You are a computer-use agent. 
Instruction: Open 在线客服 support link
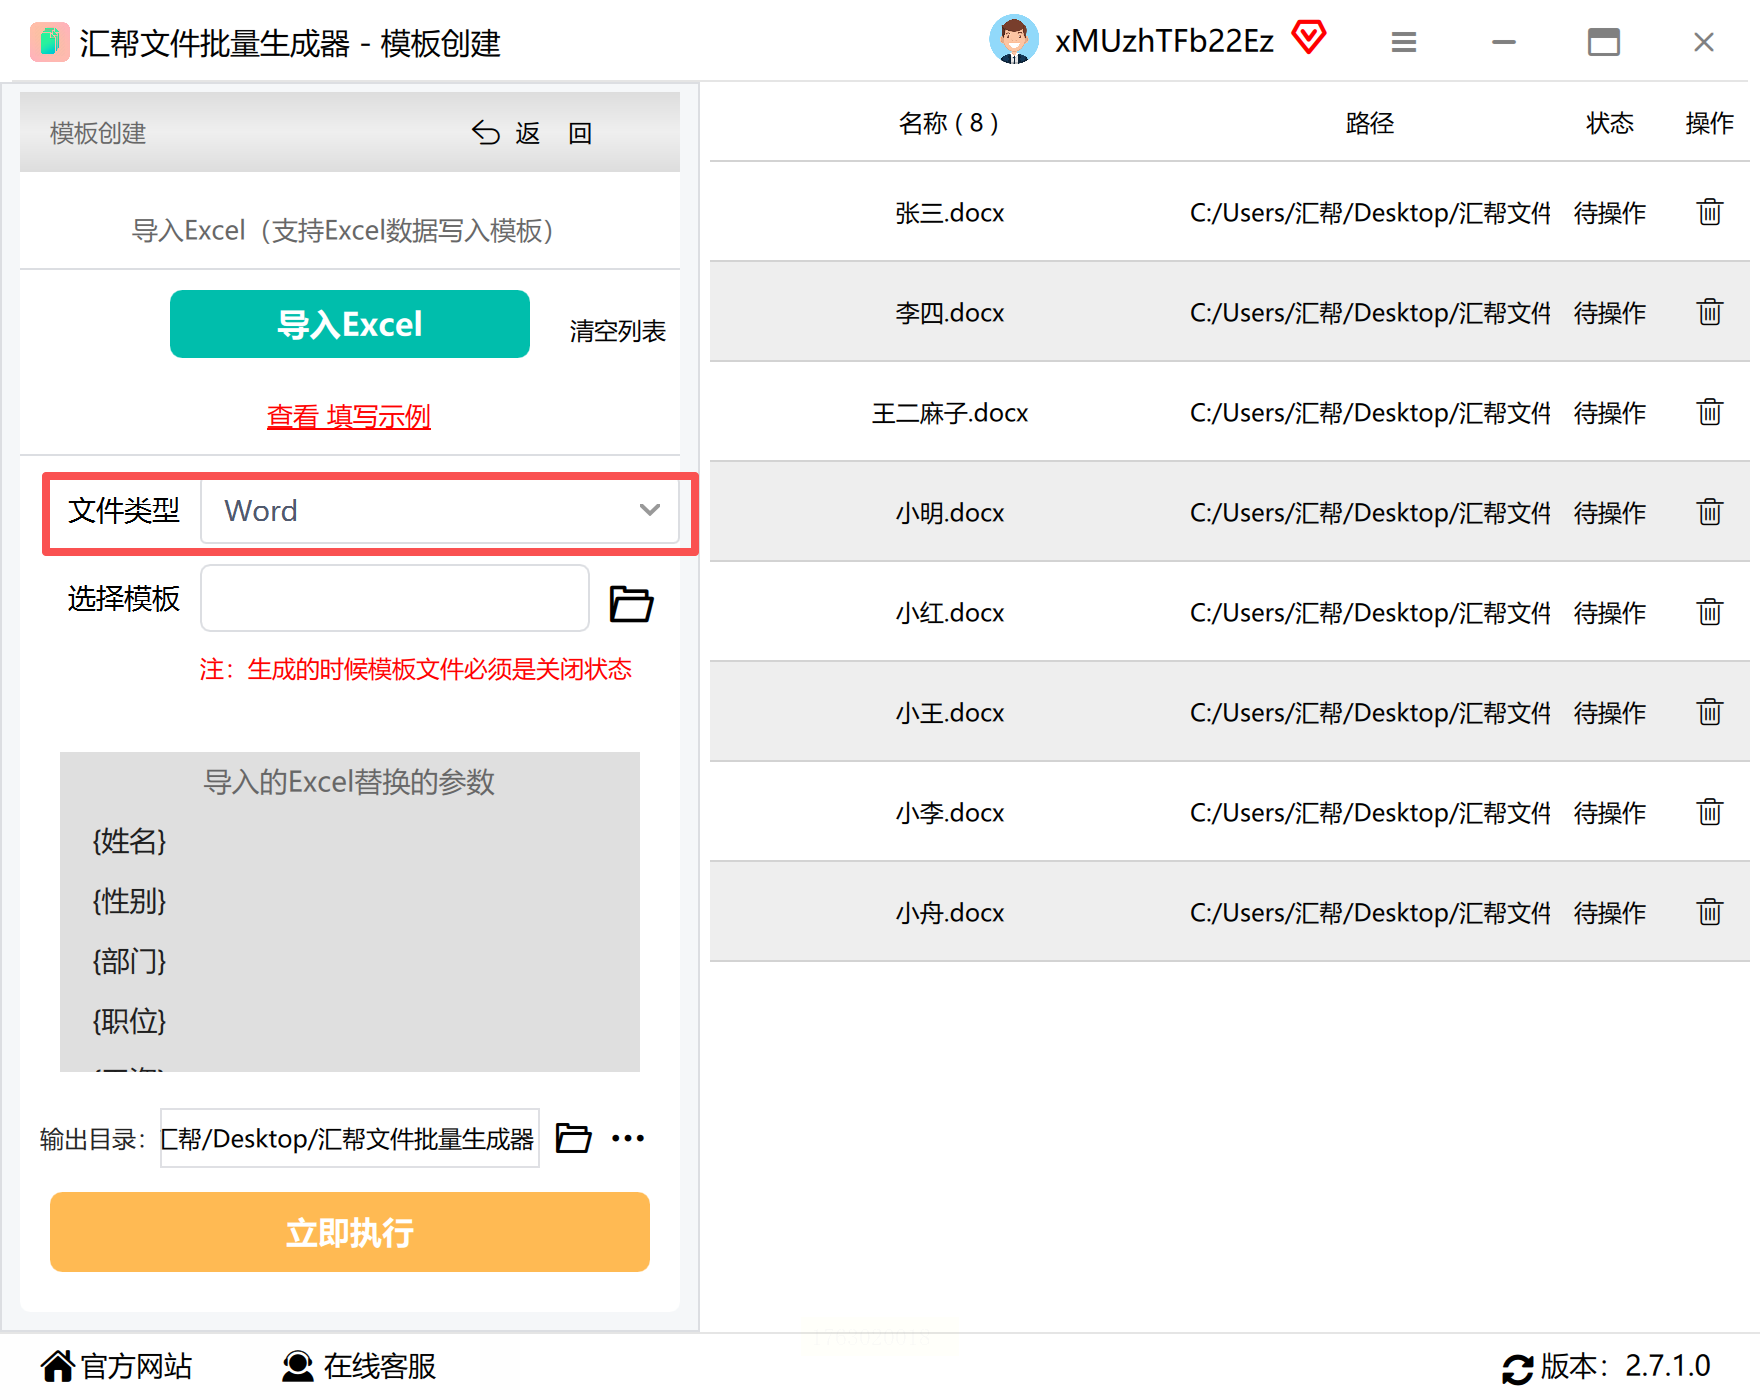coord(358,1366)
